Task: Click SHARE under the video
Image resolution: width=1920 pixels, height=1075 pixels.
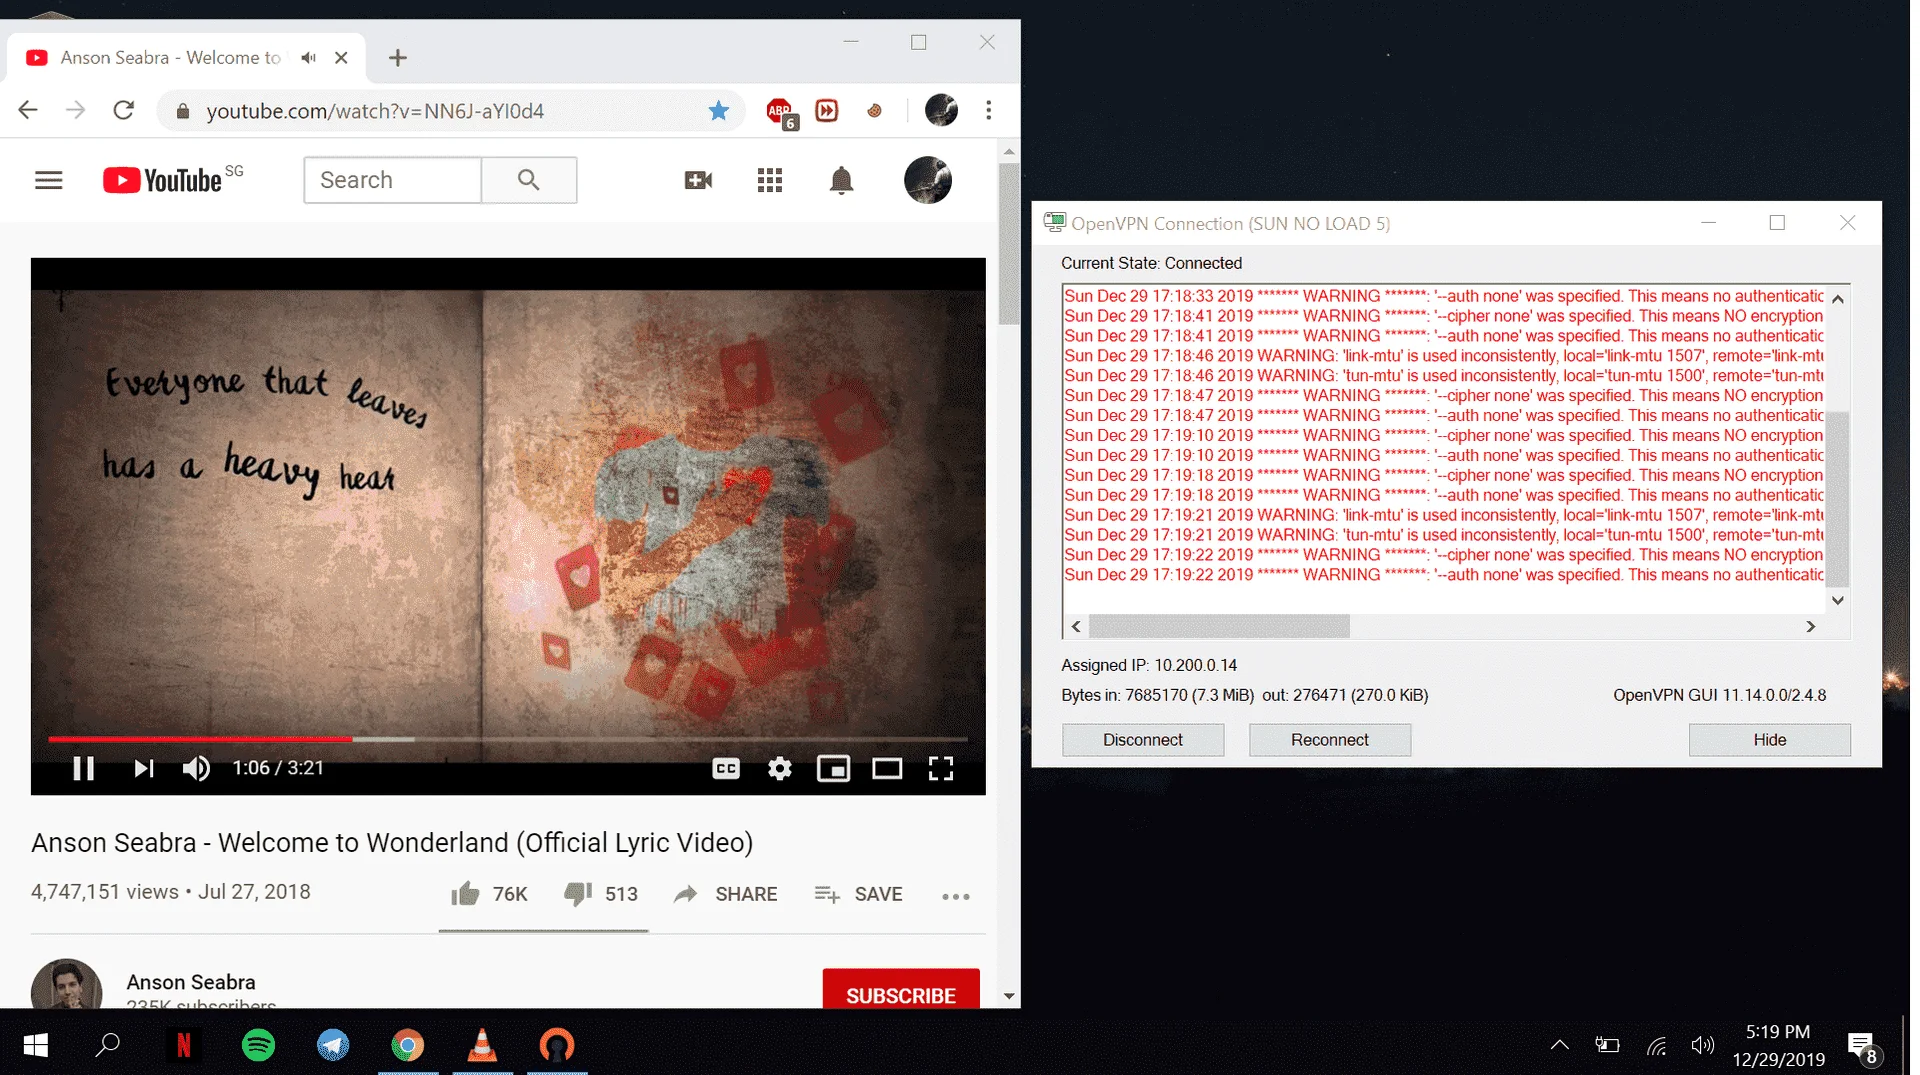Action: (725, 894)
